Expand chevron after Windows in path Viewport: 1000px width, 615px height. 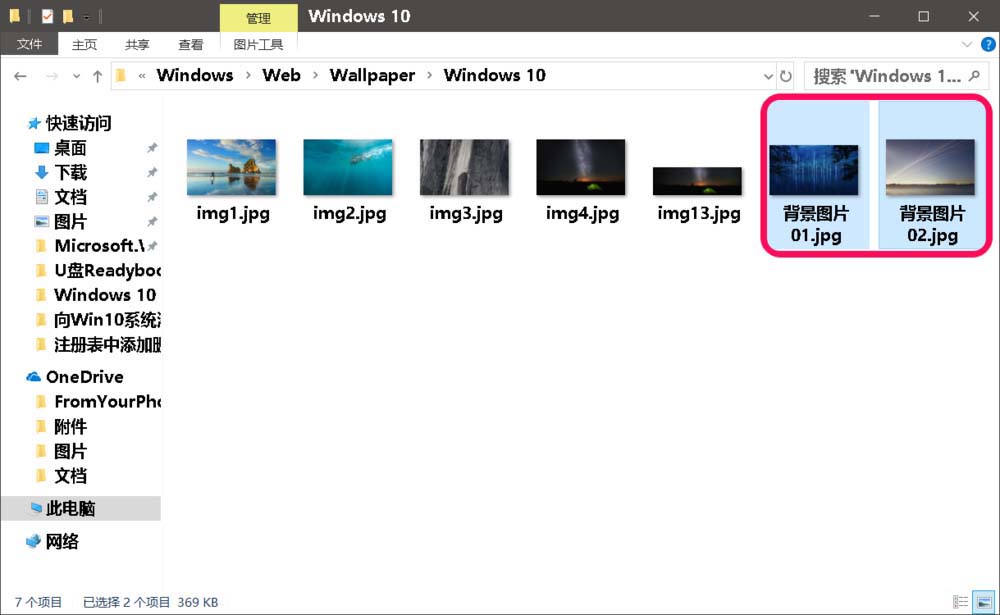(x=248, y=75)
